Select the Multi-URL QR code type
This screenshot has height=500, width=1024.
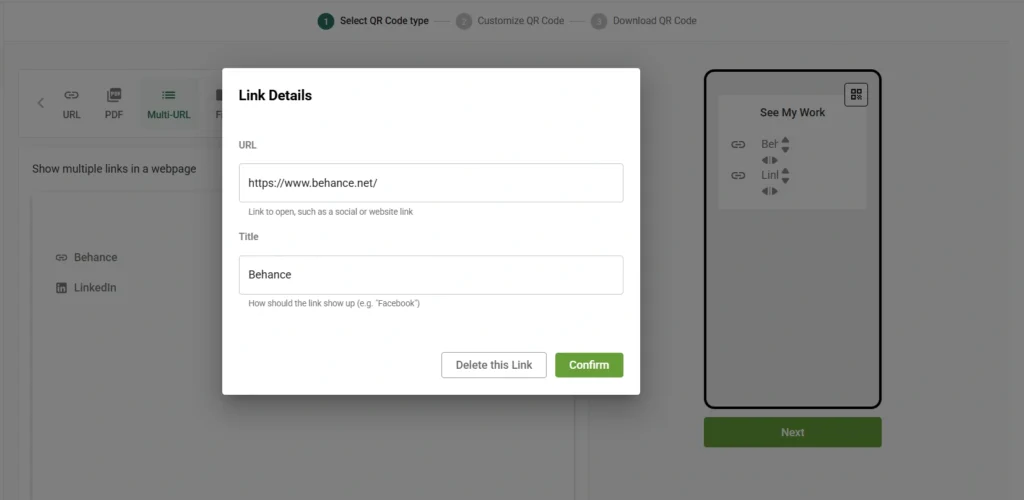pos(168,104)
